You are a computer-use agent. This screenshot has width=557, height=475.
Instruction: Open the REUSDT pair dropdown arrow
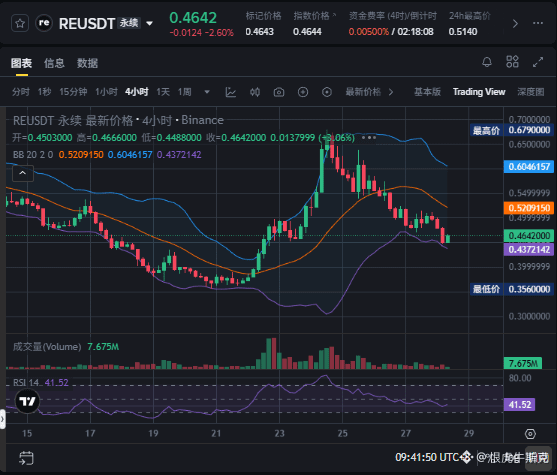pos(150,24)
